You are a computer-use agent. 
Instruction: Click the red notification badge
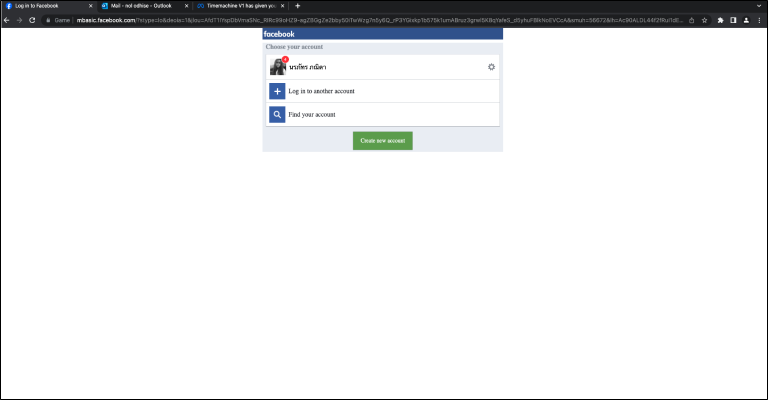tap(285, 59)
